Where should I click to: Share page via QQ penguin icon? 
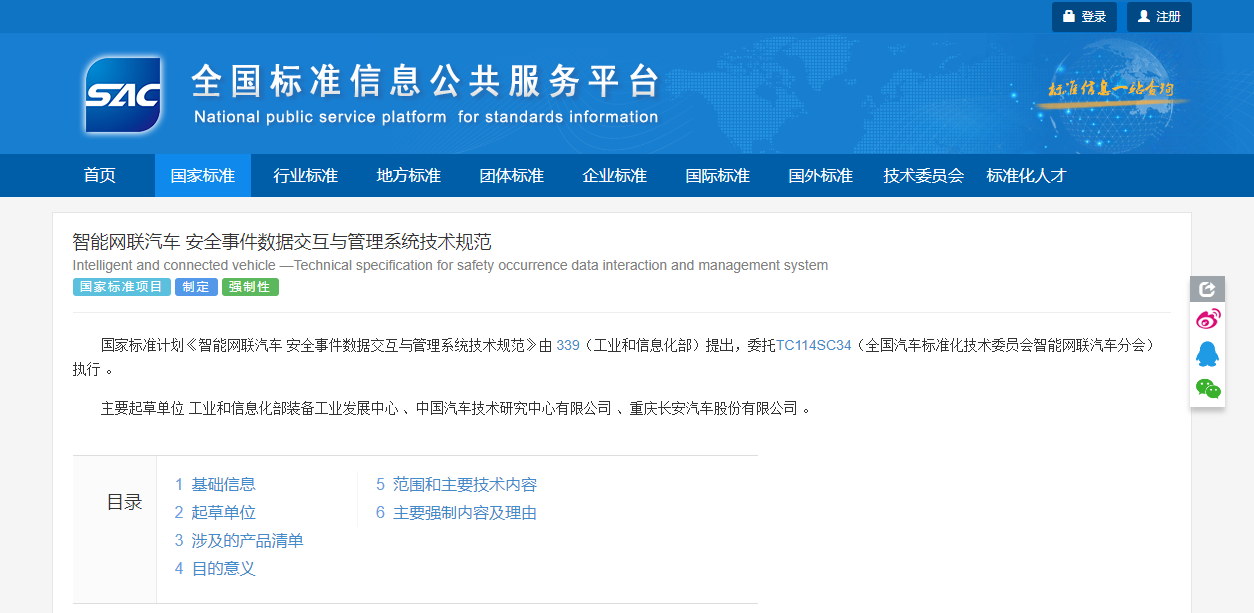(1207, 354)
